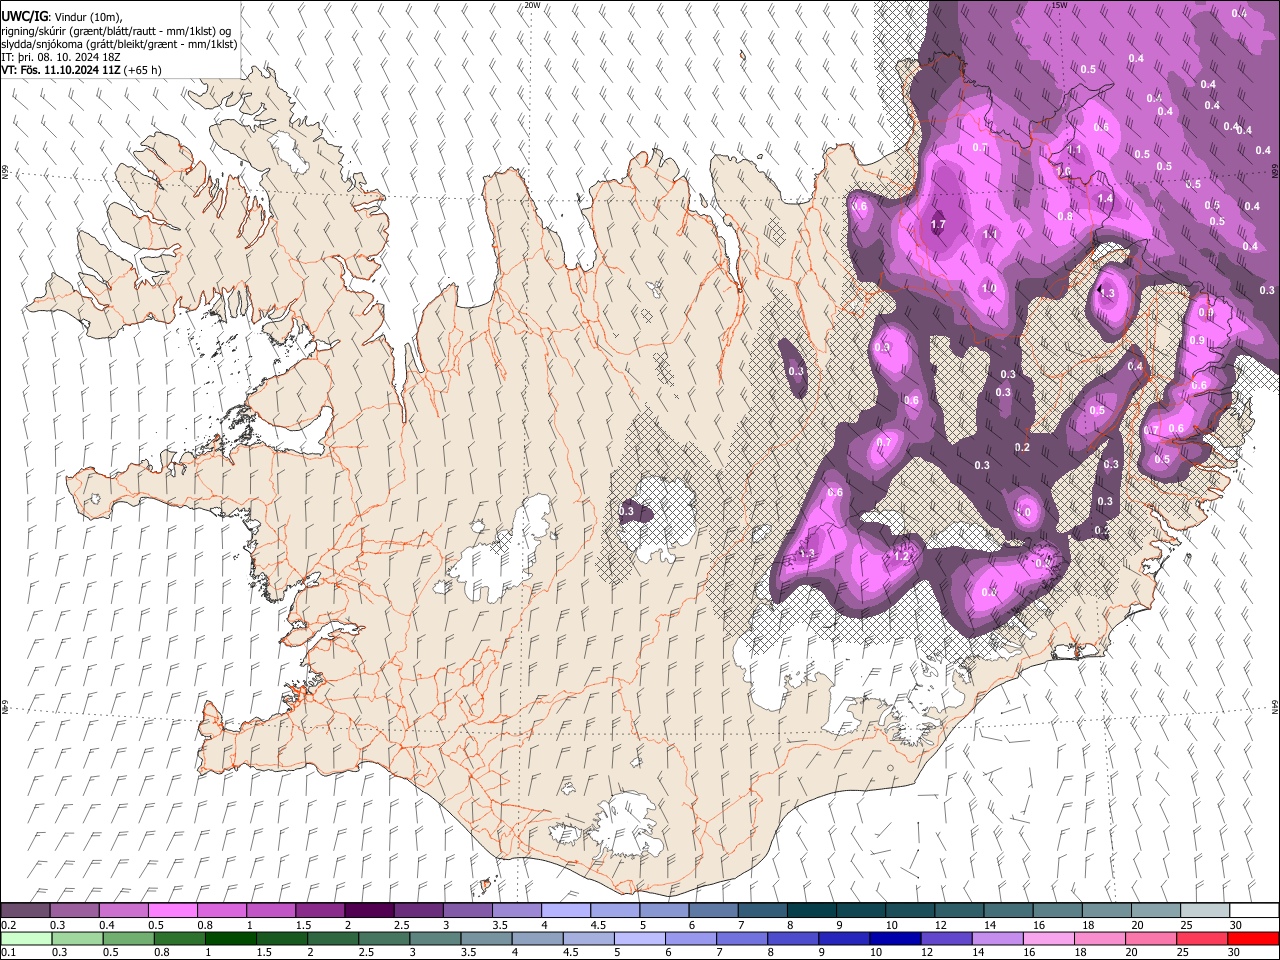This screenshot has height=960, width=1280.
Task: Click the white top-row swatch after 30
Action: pos(1255,911)
